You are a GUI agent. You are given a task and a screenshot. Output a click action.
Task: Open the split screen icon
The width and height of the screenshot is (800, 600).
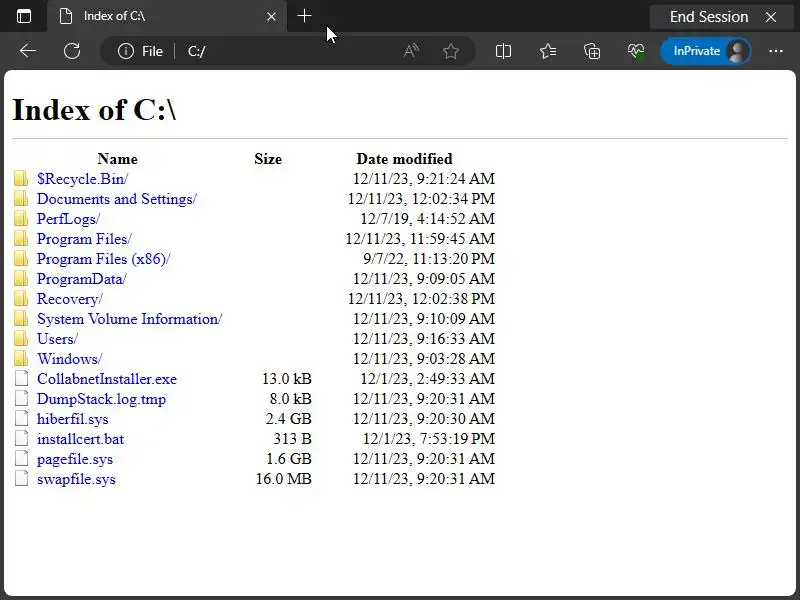coord(504,51)
